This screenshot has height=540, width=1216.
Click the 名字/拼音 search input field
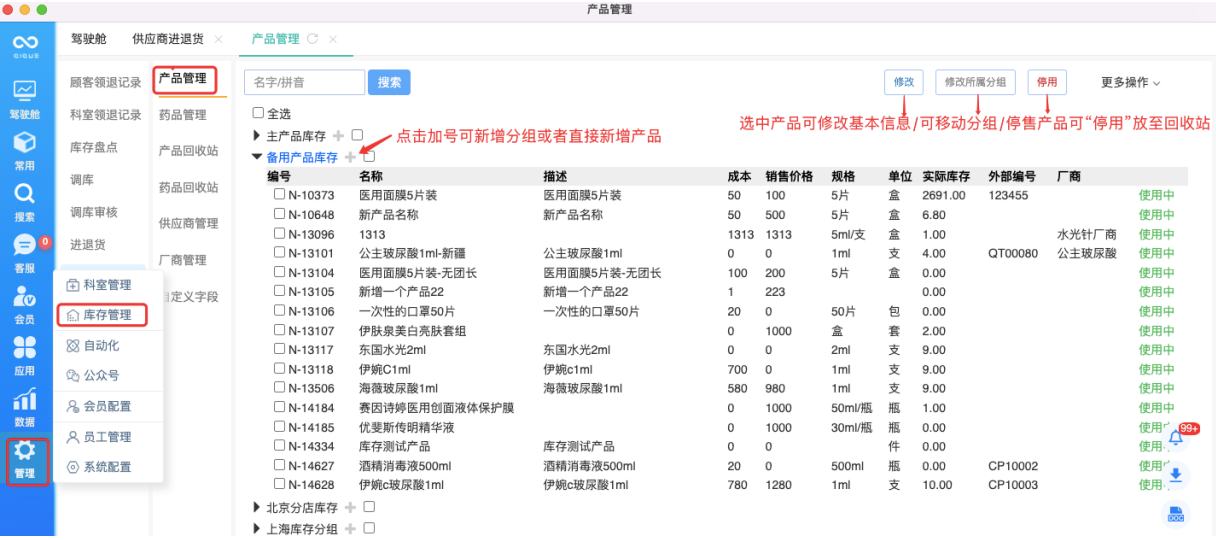click(305, 82)
